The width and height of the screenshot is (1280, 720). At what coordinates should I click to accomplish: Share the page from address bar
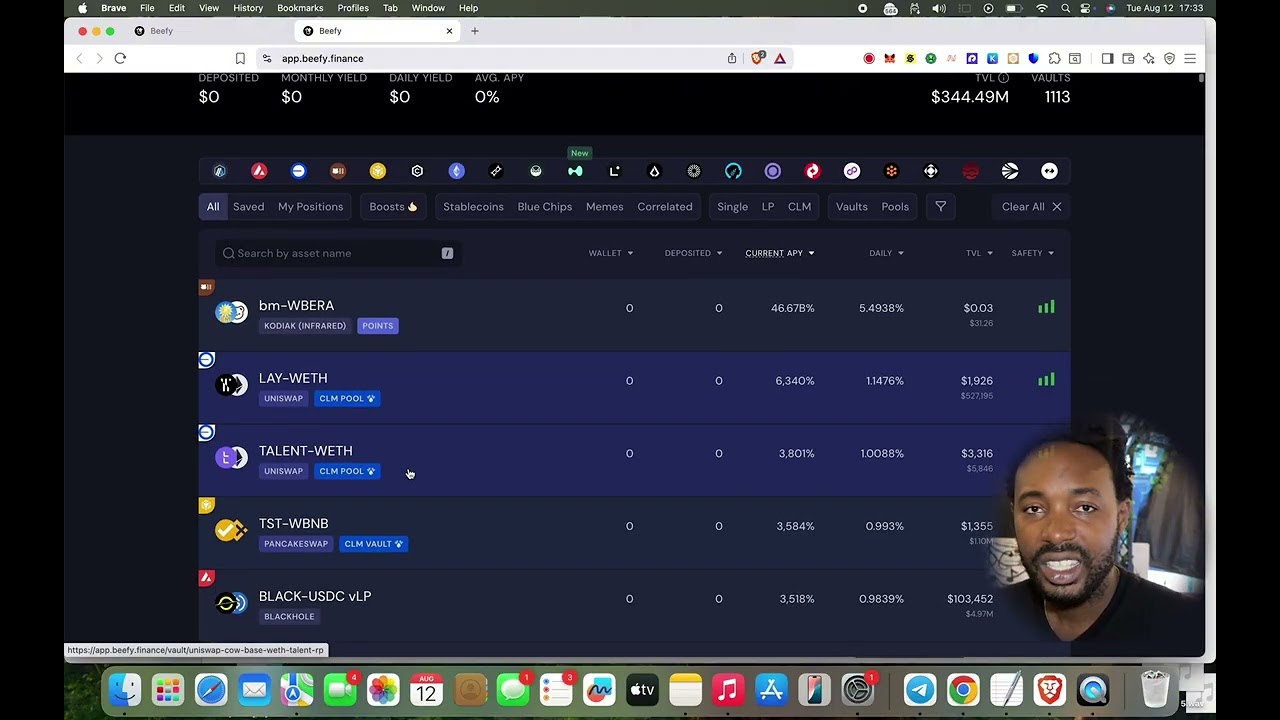pos(732,58)
